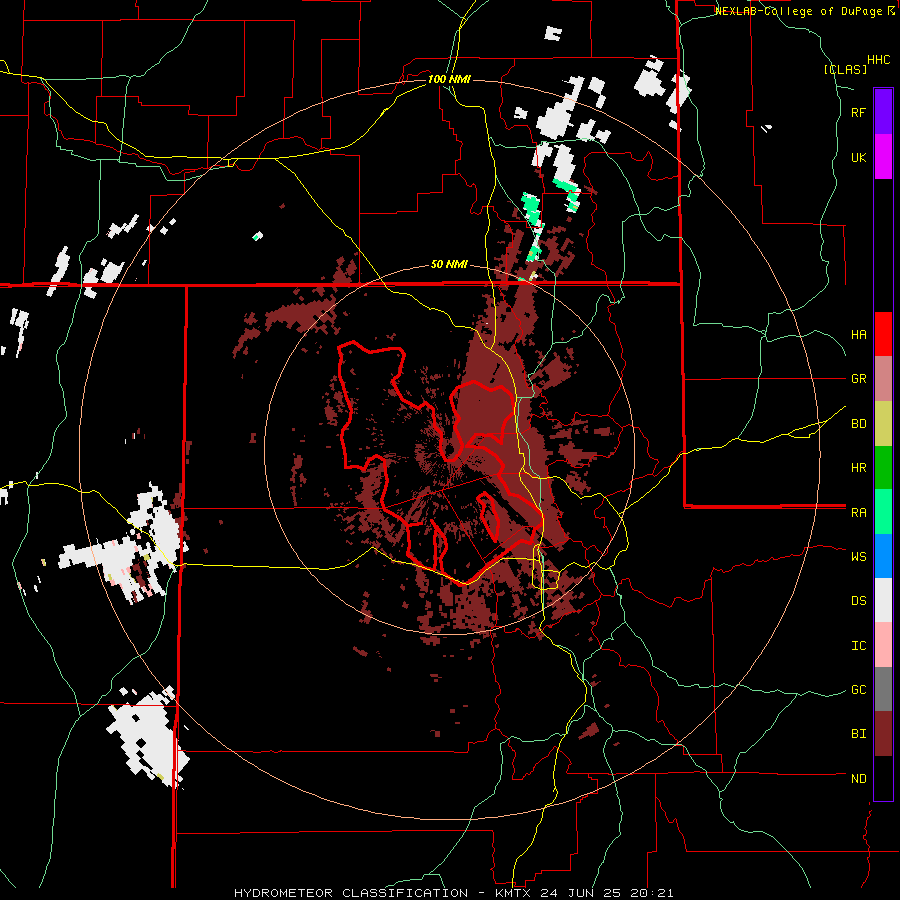This screenshot has width=900, height=900.
Task: Click the GR legend label
Action: pos(859,379)
